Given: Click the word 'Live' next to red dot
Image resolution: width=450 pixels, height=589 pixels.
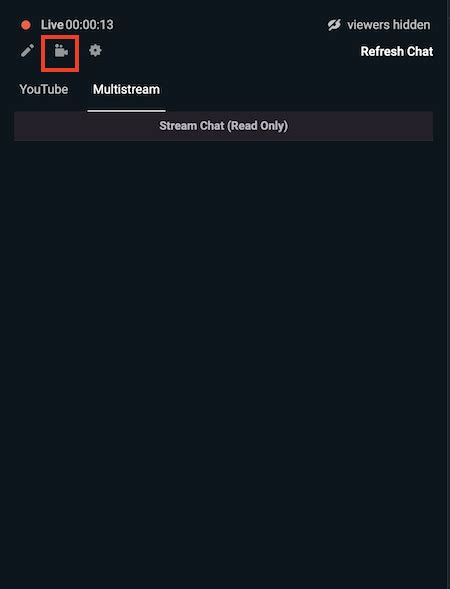Looking at the screenshot, I should pos(52,25).
